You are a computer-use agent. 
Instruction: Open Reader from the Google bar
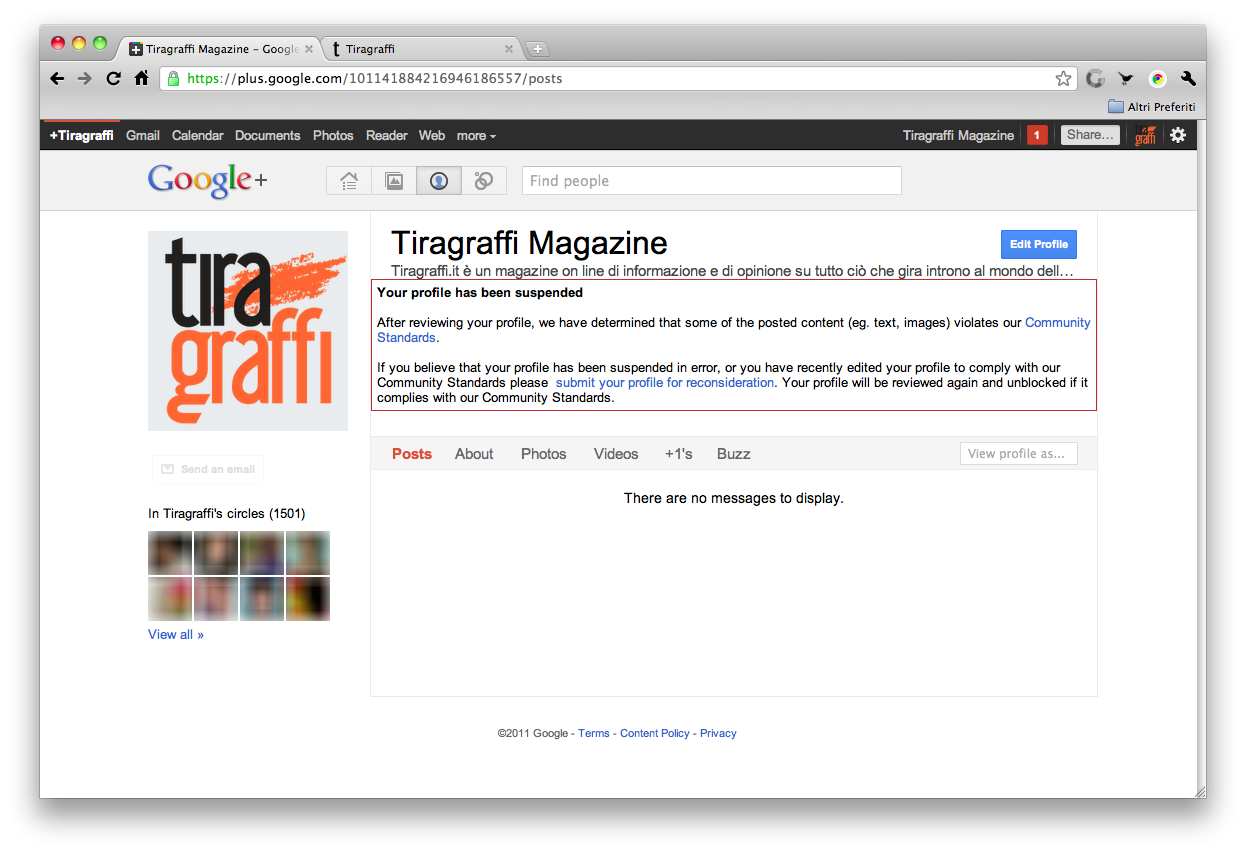click(386, 135)
